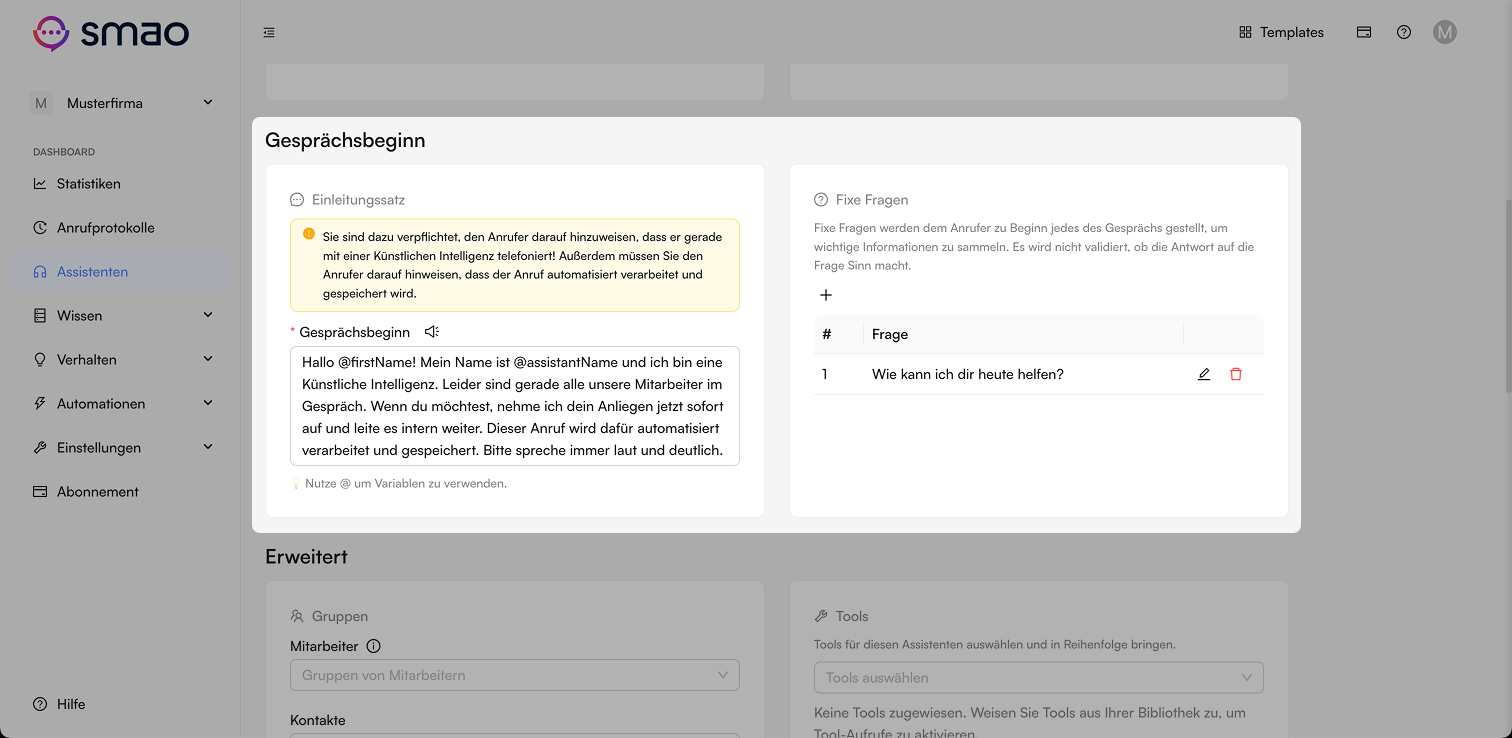The height and width of the screenshot is (738, 1512).
Task: Play Gesprächsbeginn audio with the speaker icon
Action: click(x=431, y=332)
